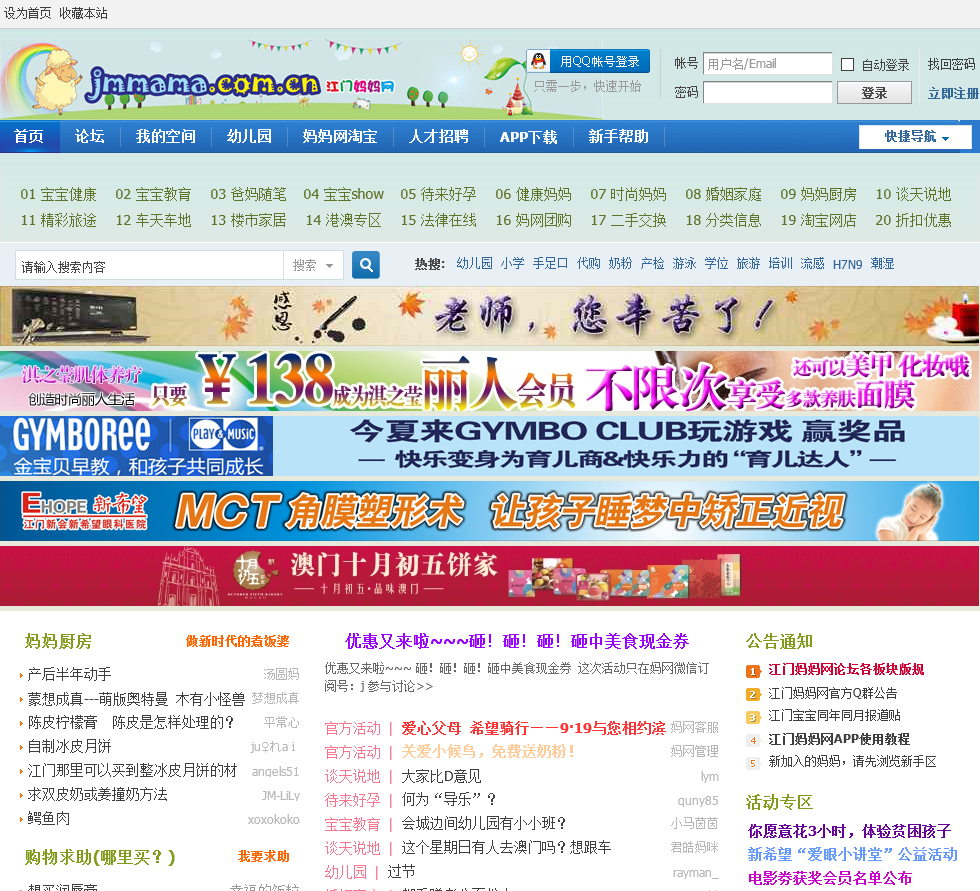Open post 爱心父母 希望骑行 9·19

point(533,729)
